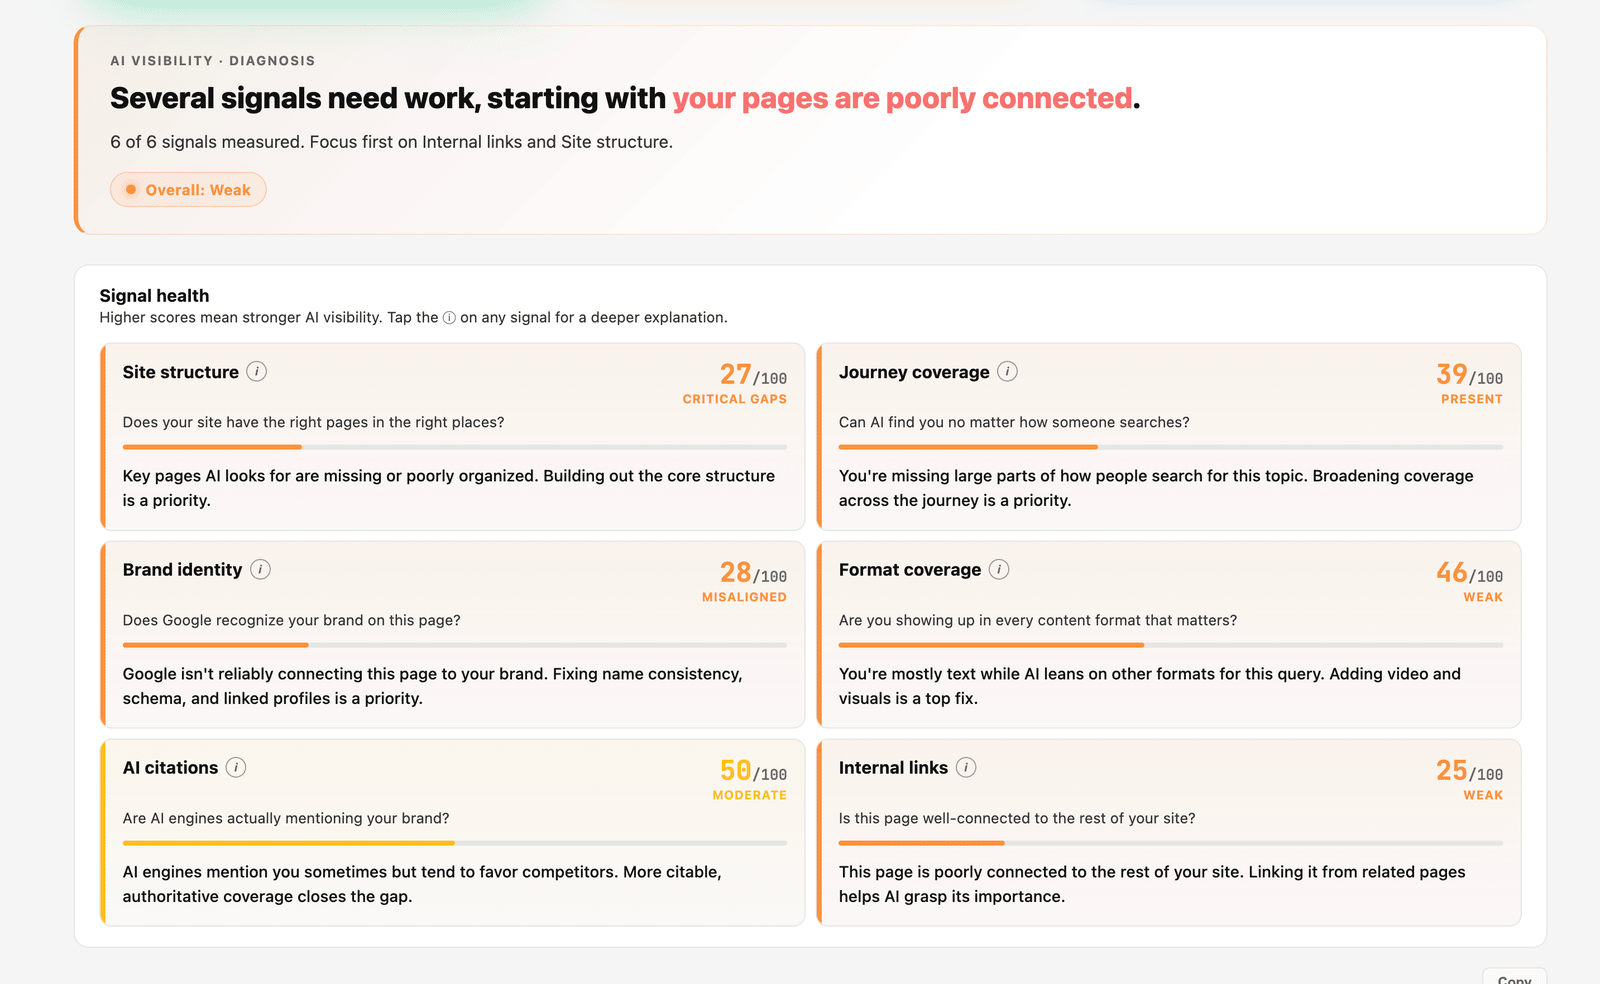Click the 25/100 Internal links score
The height and width of the screenshot is (984, 1600).
(1470, 771)
